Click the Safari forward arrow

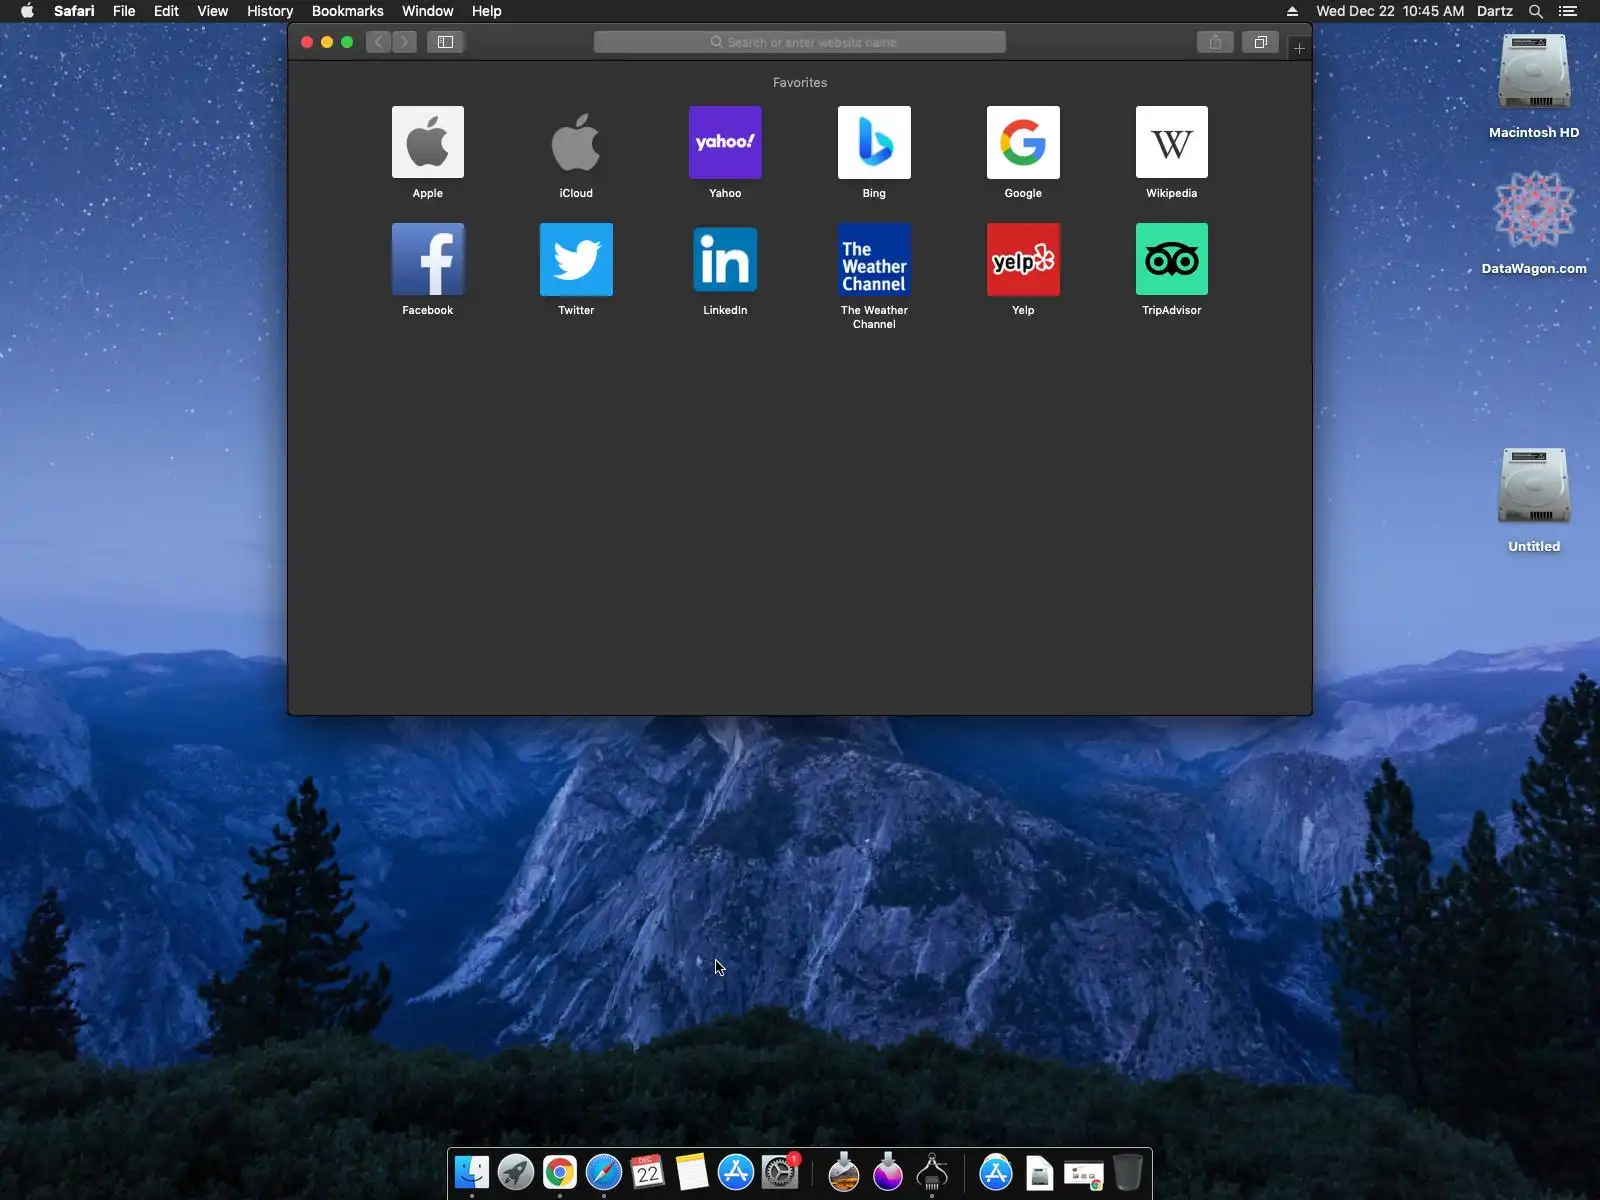[404, 42]
